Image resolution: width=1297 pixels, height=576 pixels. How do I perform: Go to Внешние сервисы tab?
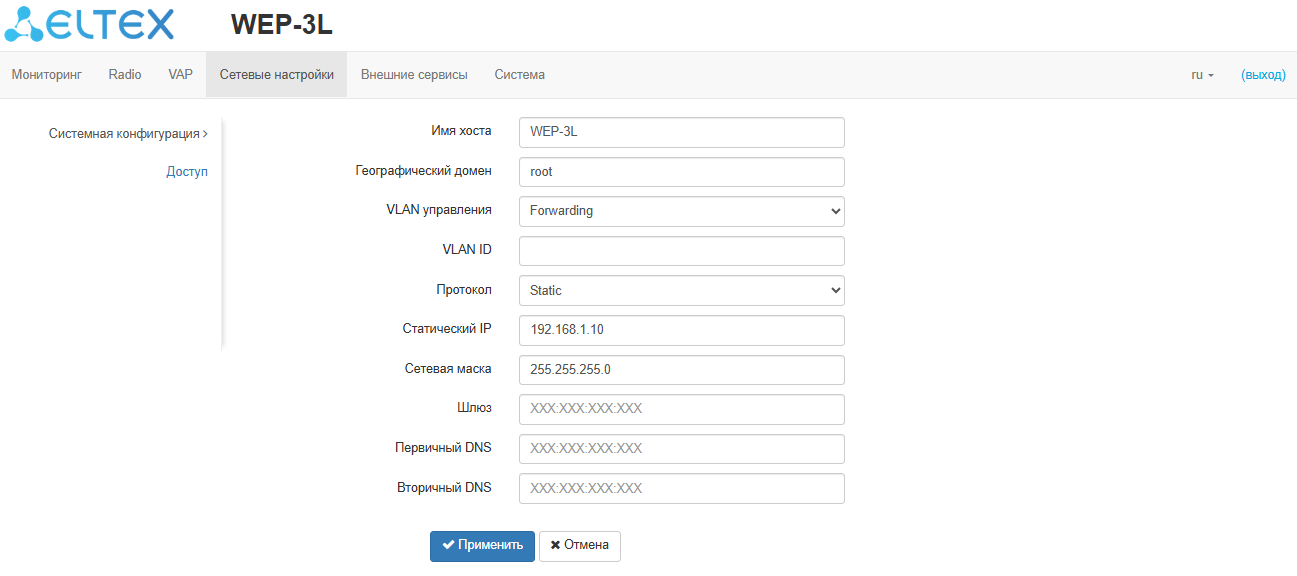point(414,75)
